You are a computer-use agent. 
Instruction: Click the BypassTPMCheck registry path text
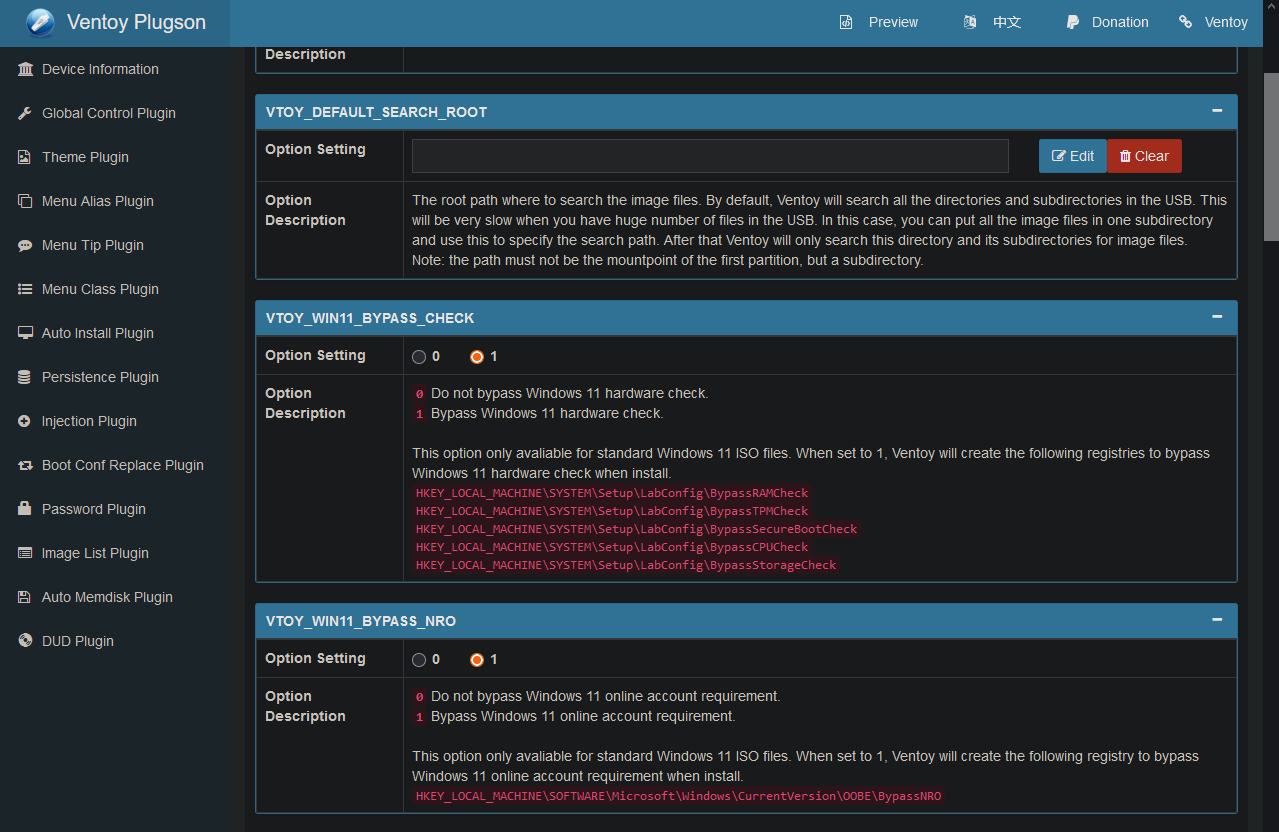(612, 511)
